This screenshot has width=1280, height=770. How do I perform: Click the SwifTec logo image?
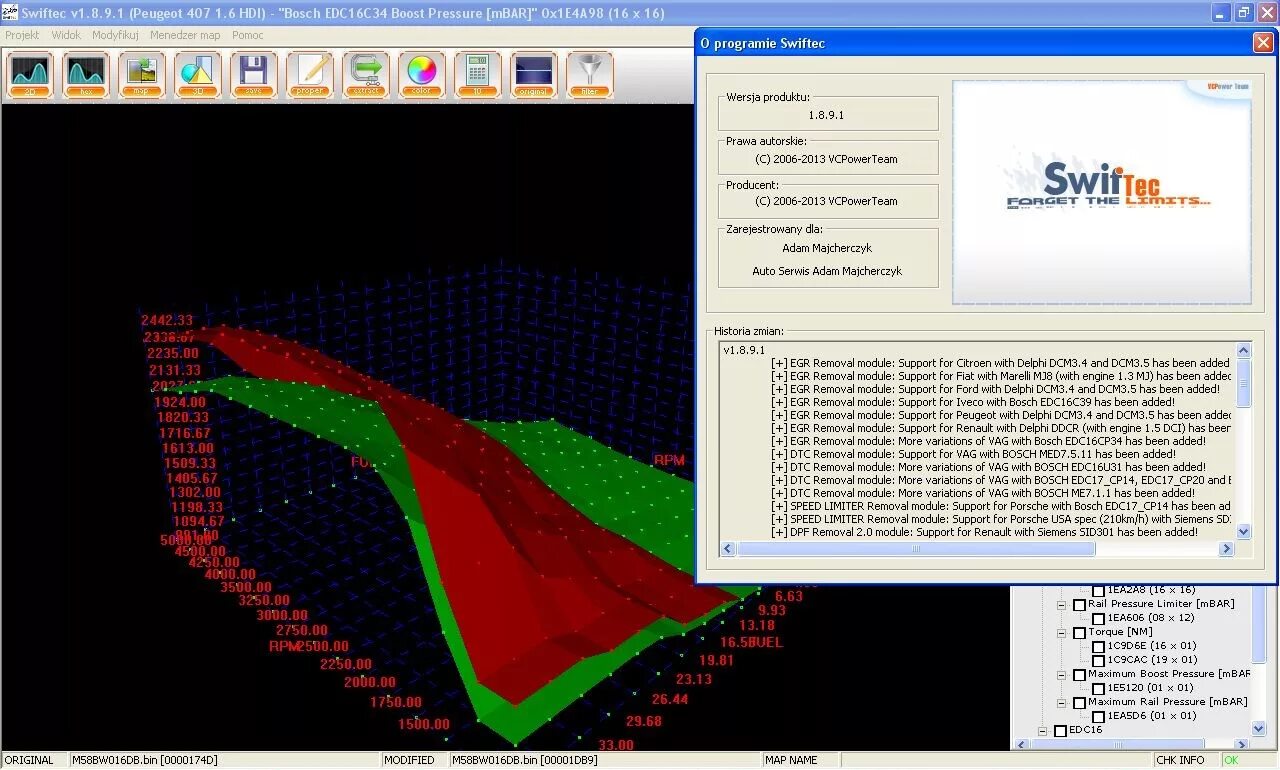coord(1101,192)
